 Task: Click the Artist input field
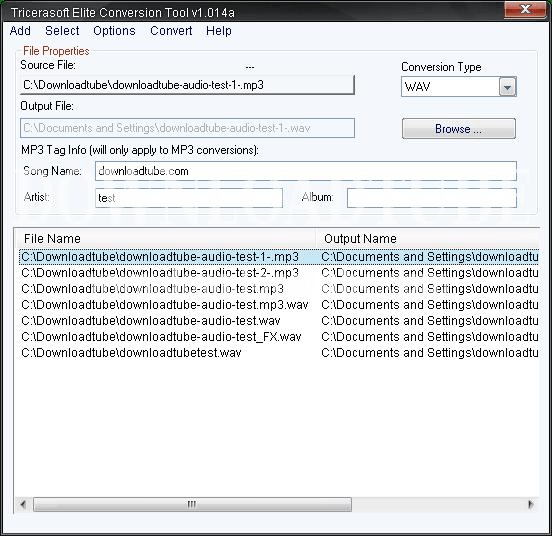click(189, 198)
